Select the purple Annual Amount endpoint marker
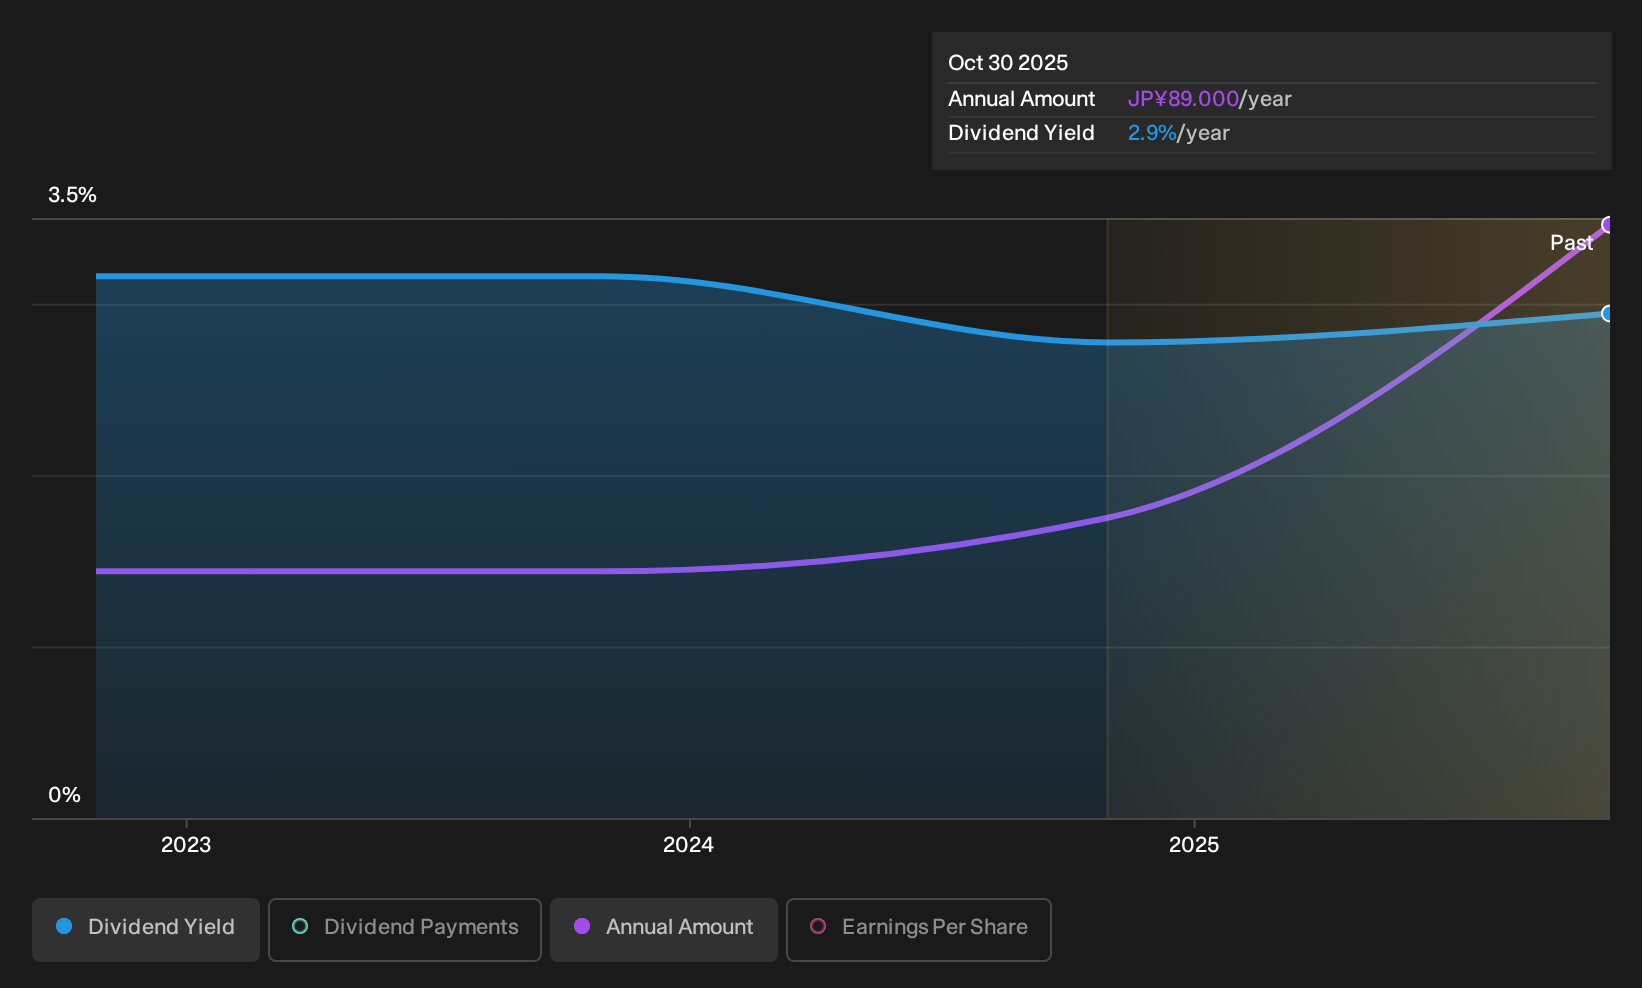This screenshot has height=988, width=1642. click(x=1608, y=225)
